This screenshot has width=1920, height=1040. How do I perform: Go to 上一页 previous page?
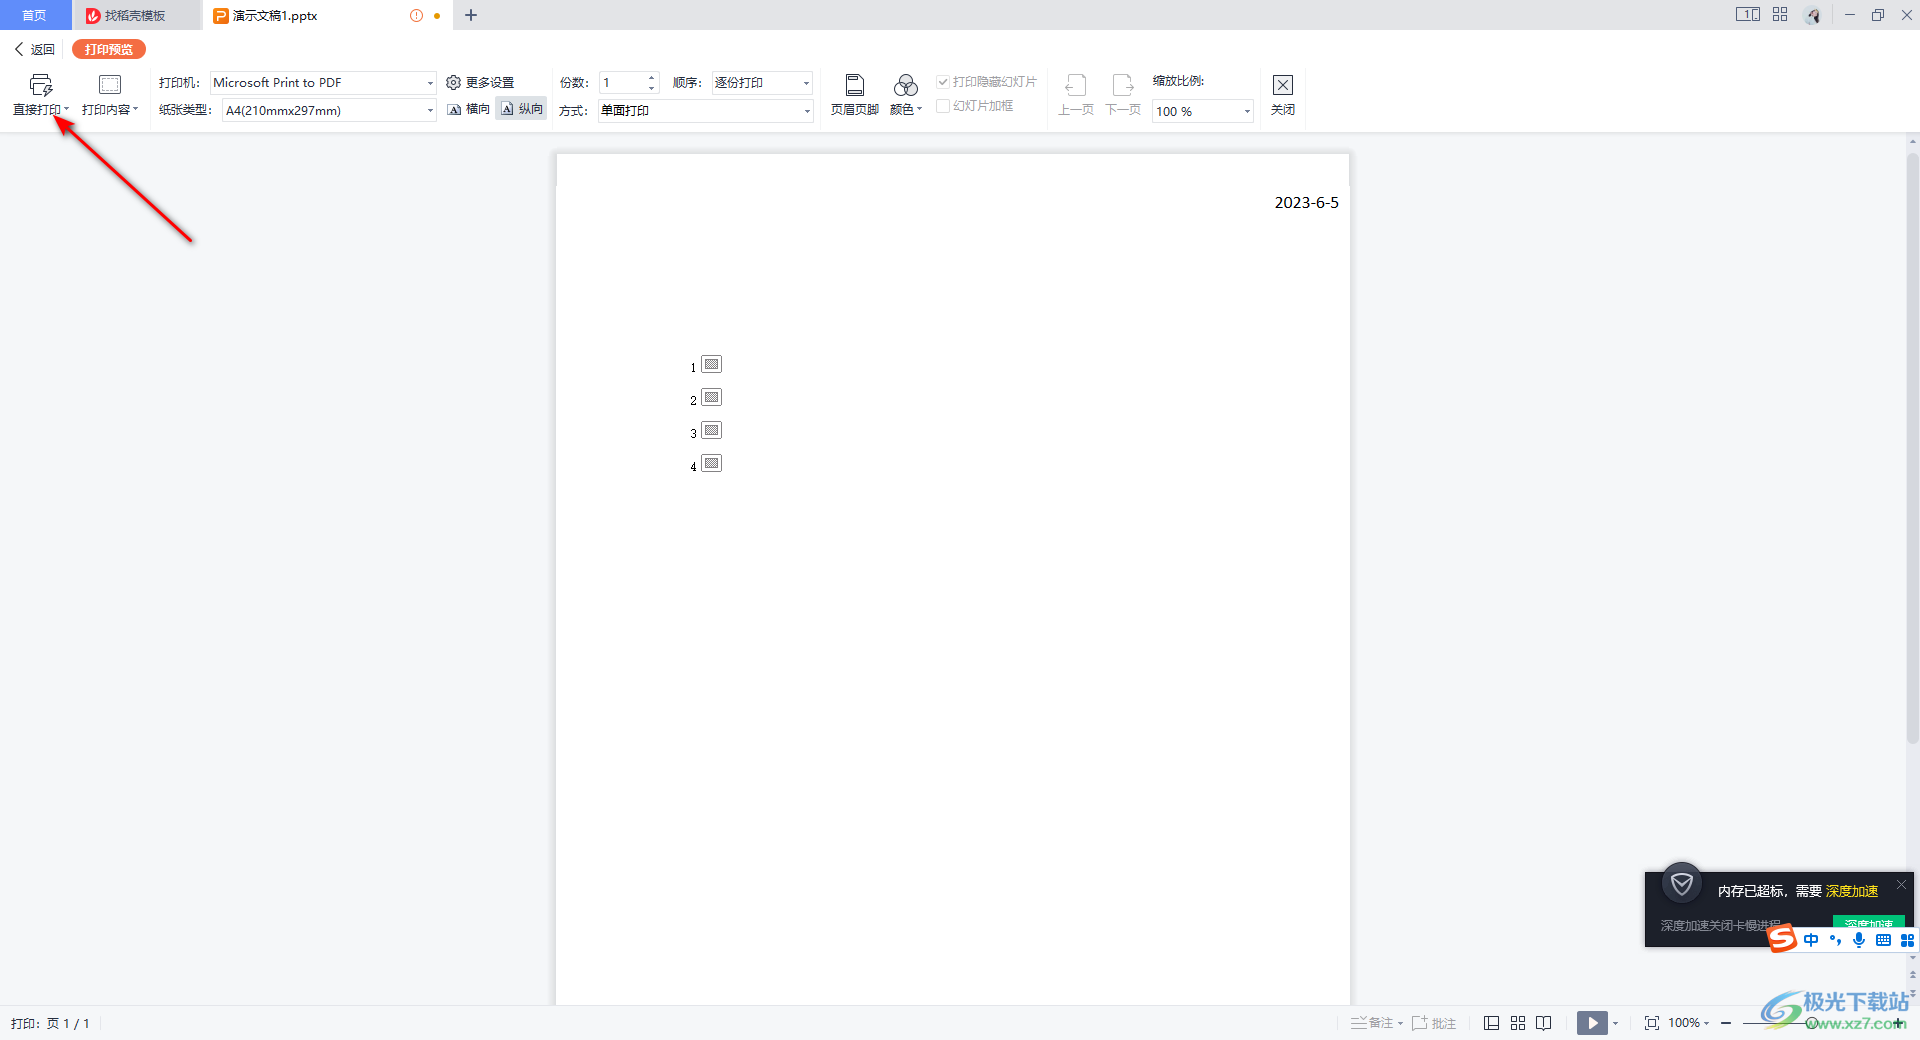1076,96
